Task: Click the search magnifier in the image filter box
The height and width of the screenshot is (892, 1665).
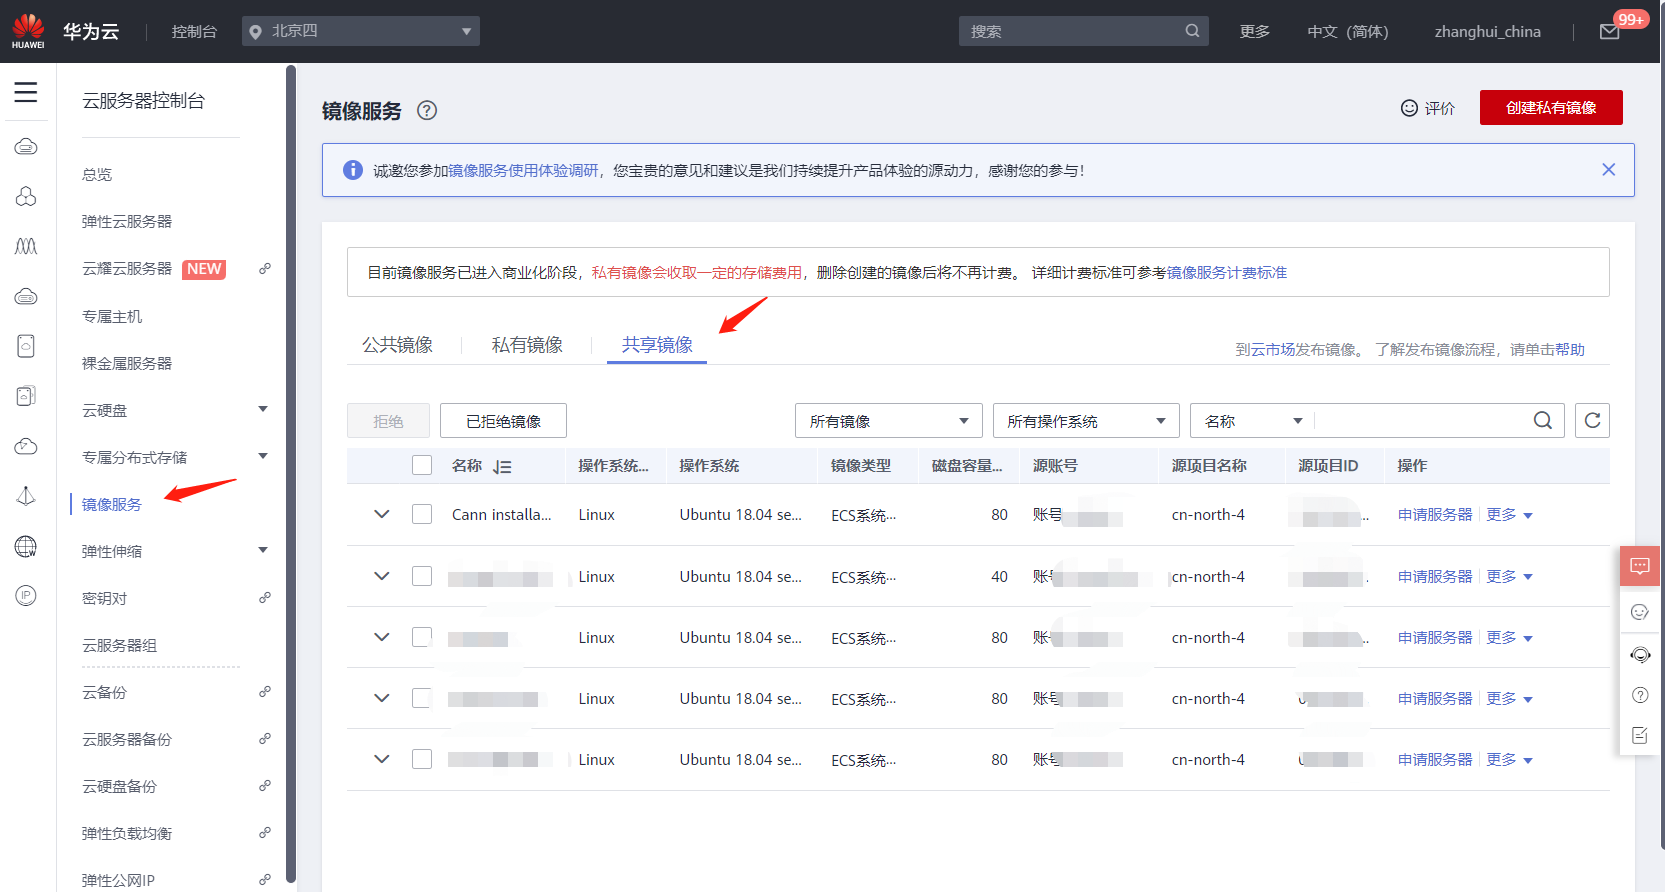Action: pos(1543,421)
